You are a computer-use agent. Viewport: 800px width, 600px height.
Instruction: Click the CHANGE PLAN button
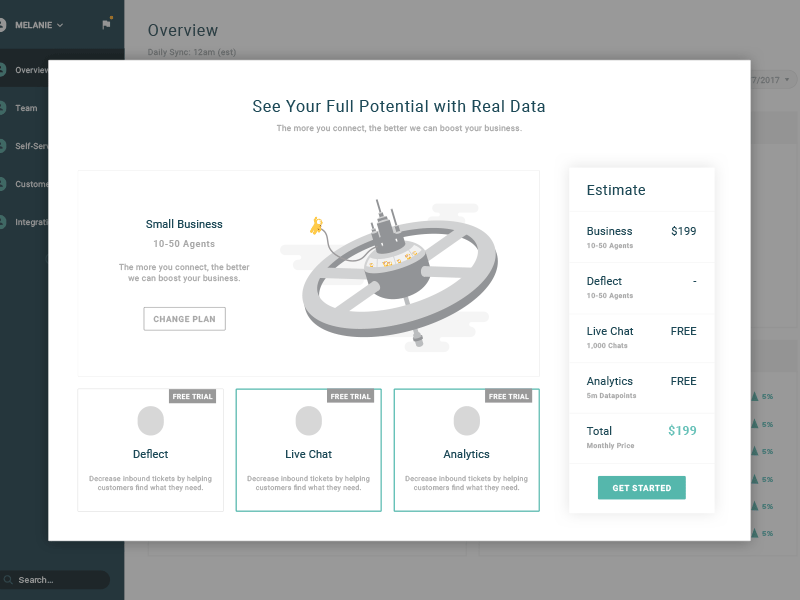tap(184, 318)
